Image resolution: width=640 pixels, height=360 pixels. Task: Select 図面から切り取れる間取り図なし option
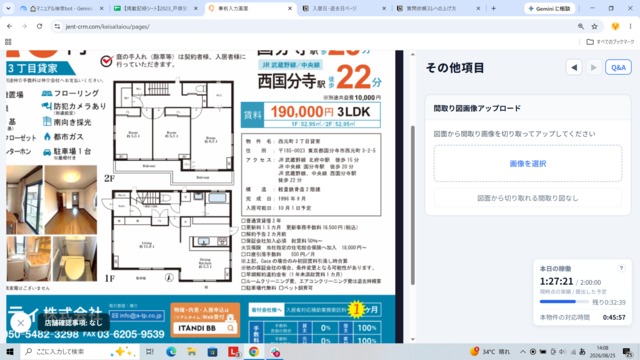(528, 198)
